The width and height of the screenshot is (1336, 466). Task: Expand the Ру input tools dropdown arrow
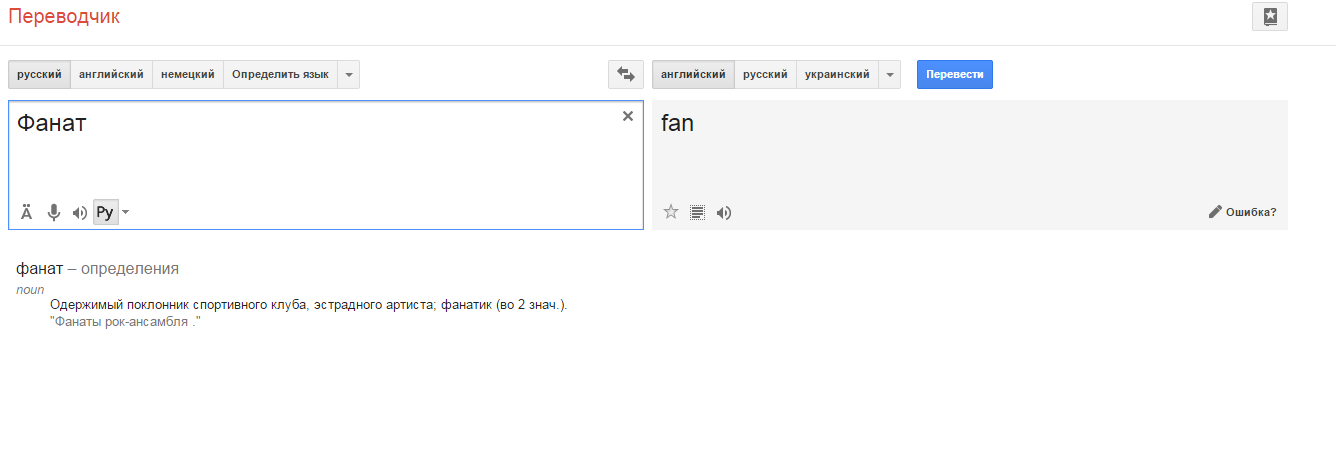coord(126,212)
